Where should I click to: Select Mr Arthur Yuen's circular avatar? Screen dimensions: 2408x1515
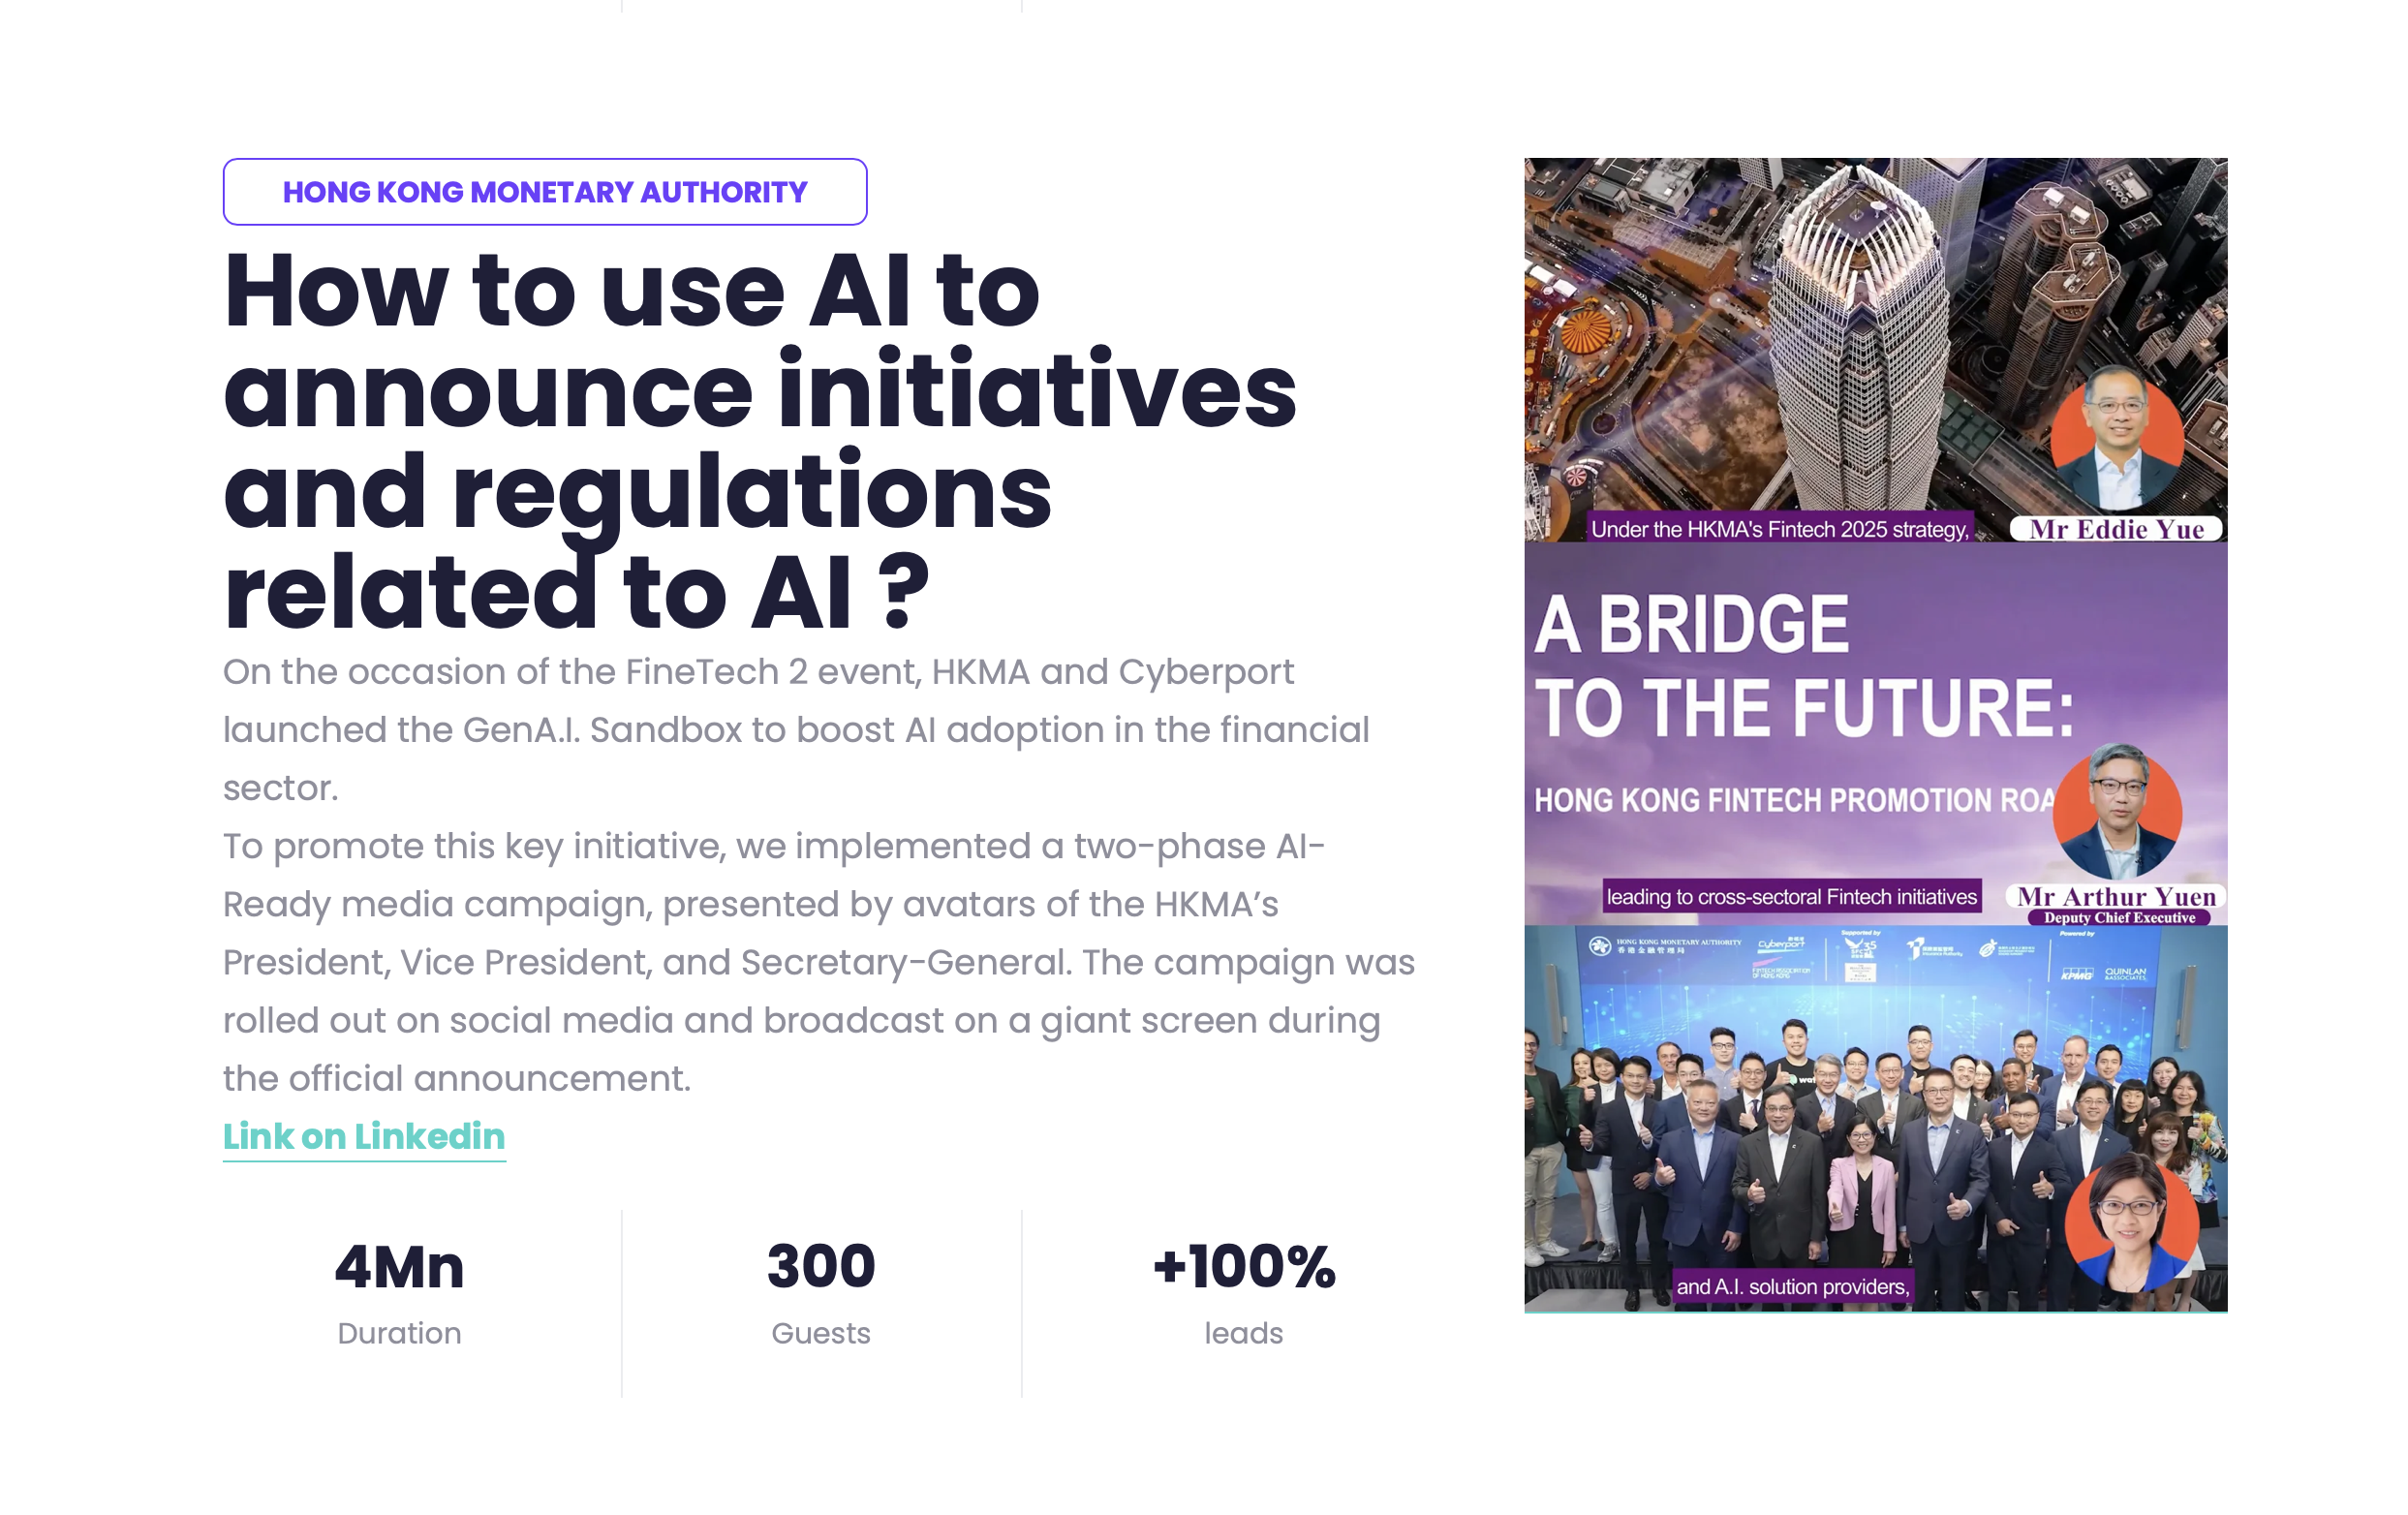click(2116, 811)
